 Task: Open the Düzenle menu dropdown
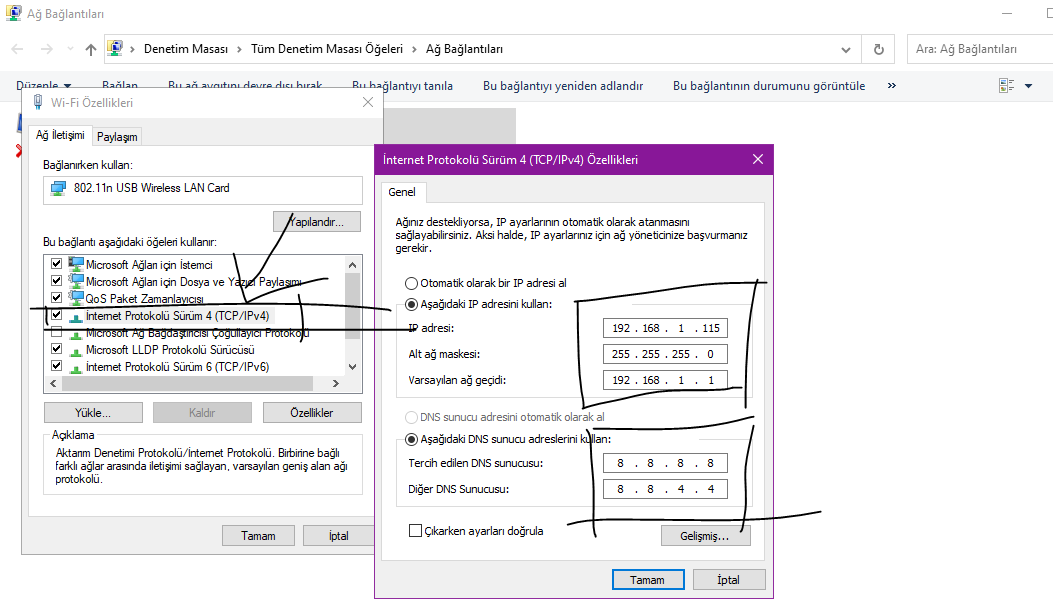click(x=44, y=86)
